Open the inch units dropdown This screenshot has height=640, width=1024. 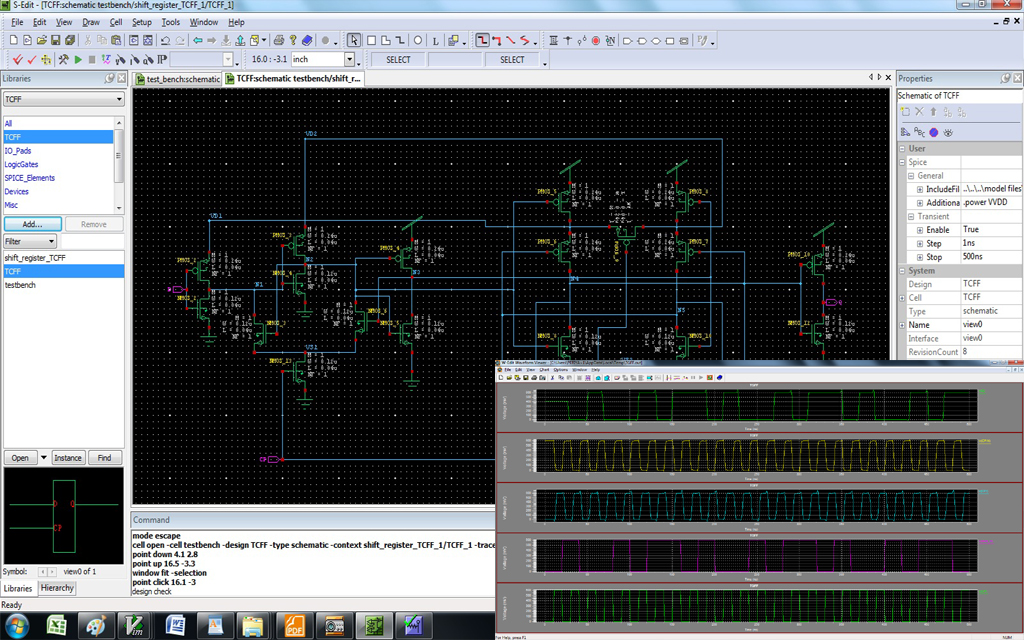pyautogui.click(x=349, y=59)
